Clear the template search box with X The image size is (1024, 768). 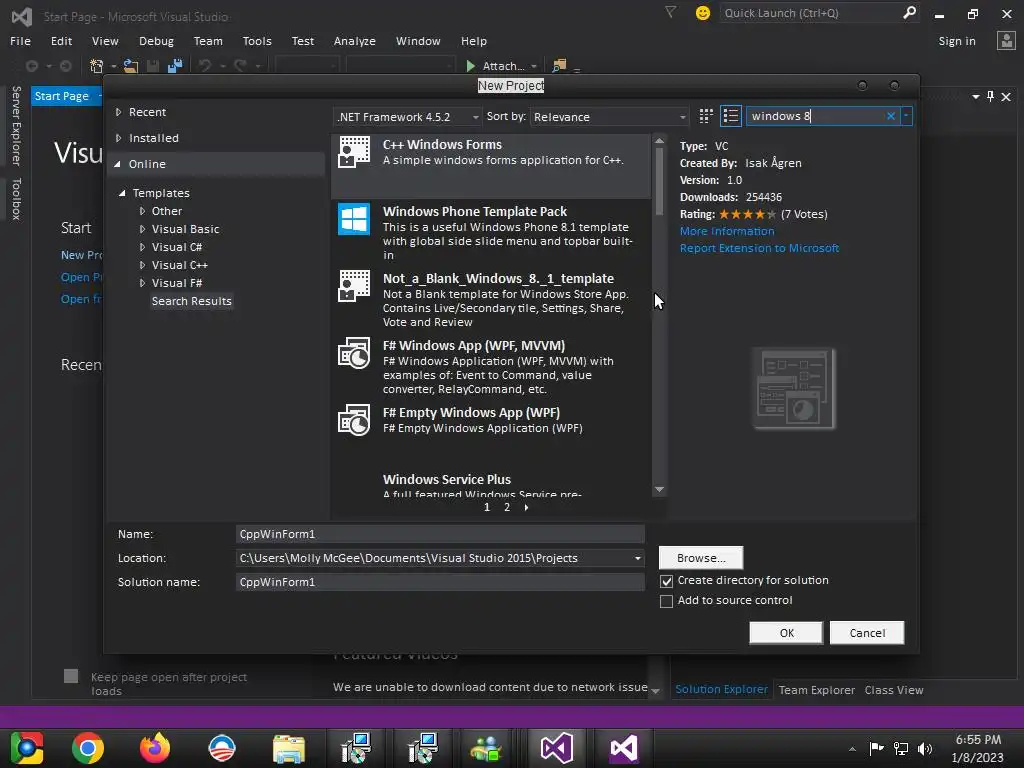click(x=891, y=116)
